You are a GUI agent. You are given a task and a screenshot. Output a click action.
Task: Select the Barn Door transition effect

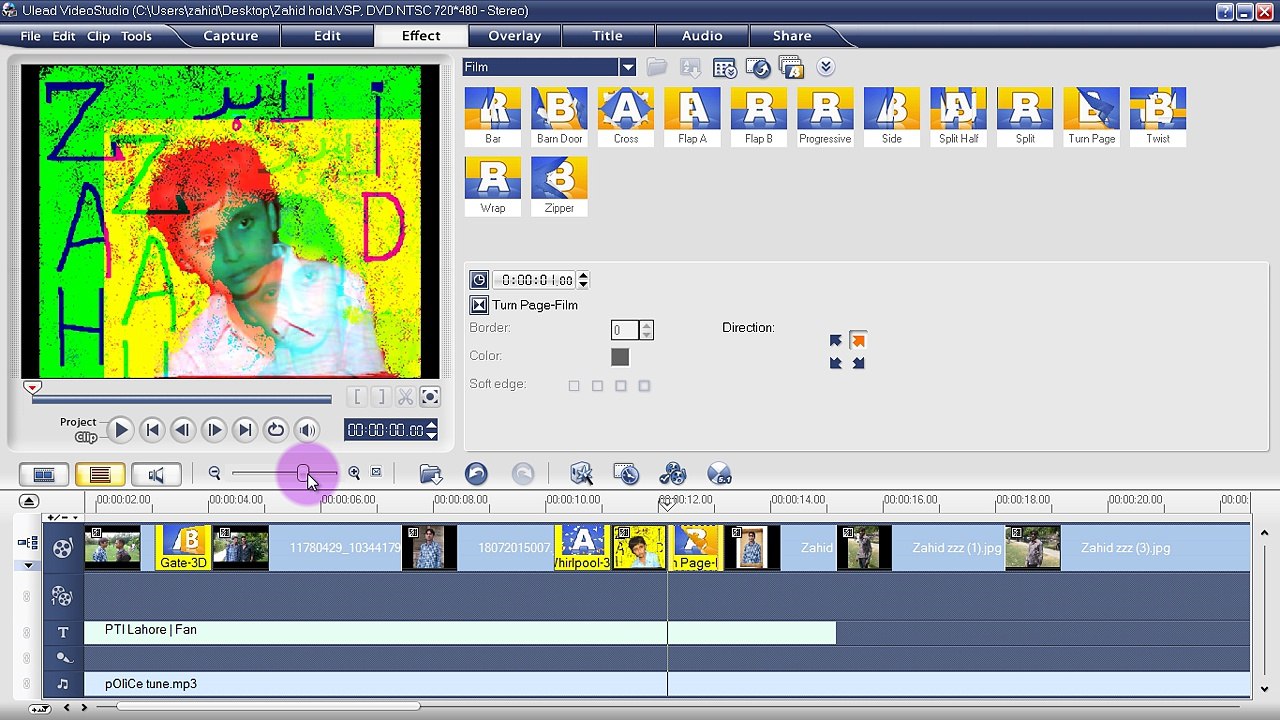pyautogui.click(x=559, y=116)
